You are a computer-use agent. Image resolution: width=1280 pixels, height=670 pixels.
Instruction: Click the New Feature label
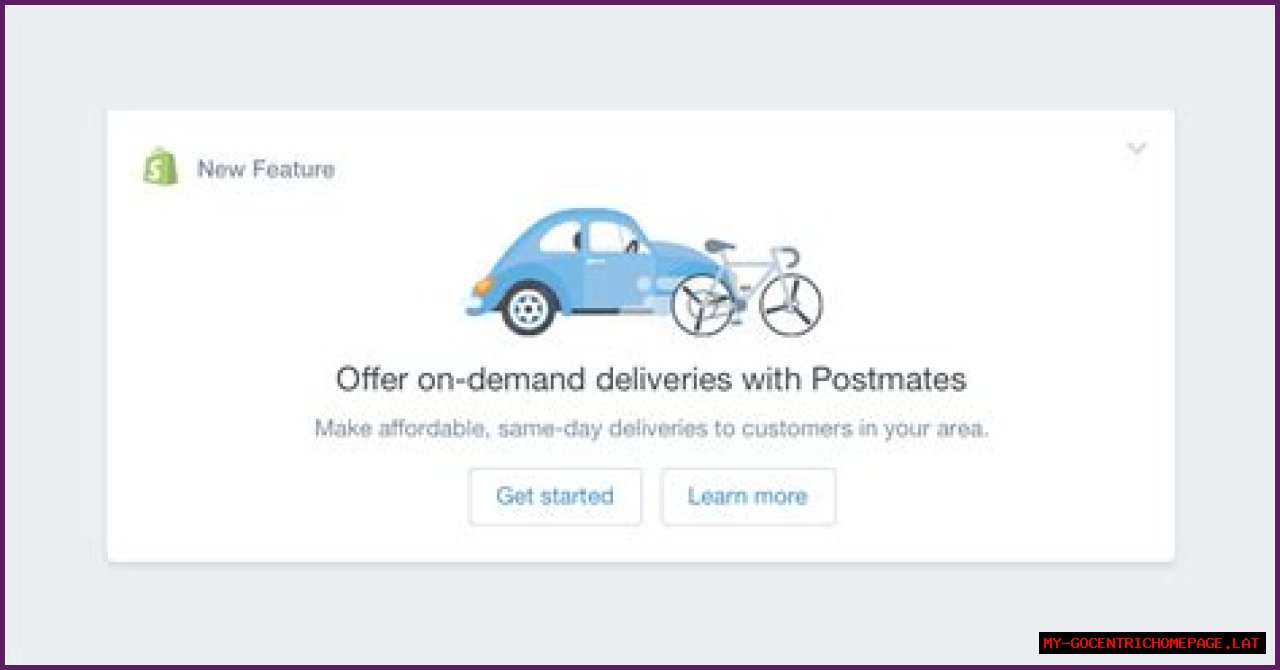[266, 169]
